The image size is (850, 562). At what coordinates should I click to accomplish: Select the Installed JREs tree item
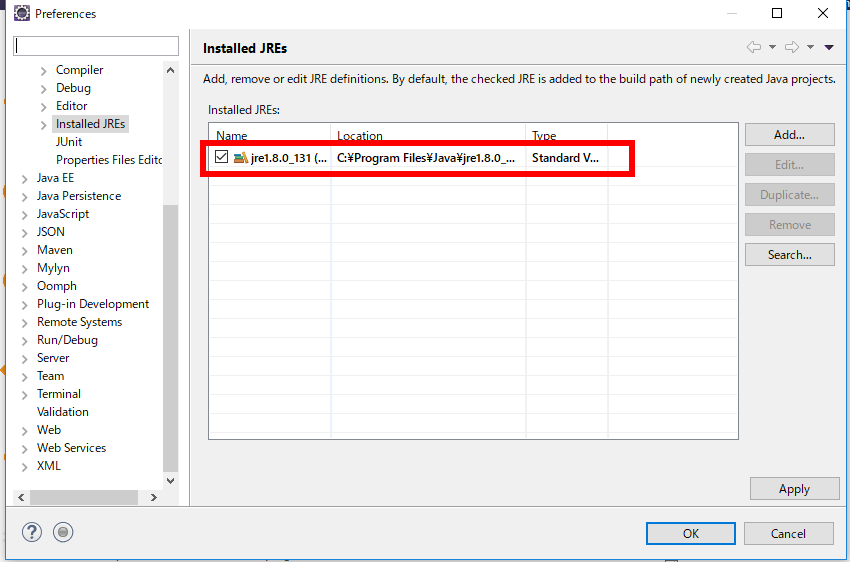tap(91, 124)
